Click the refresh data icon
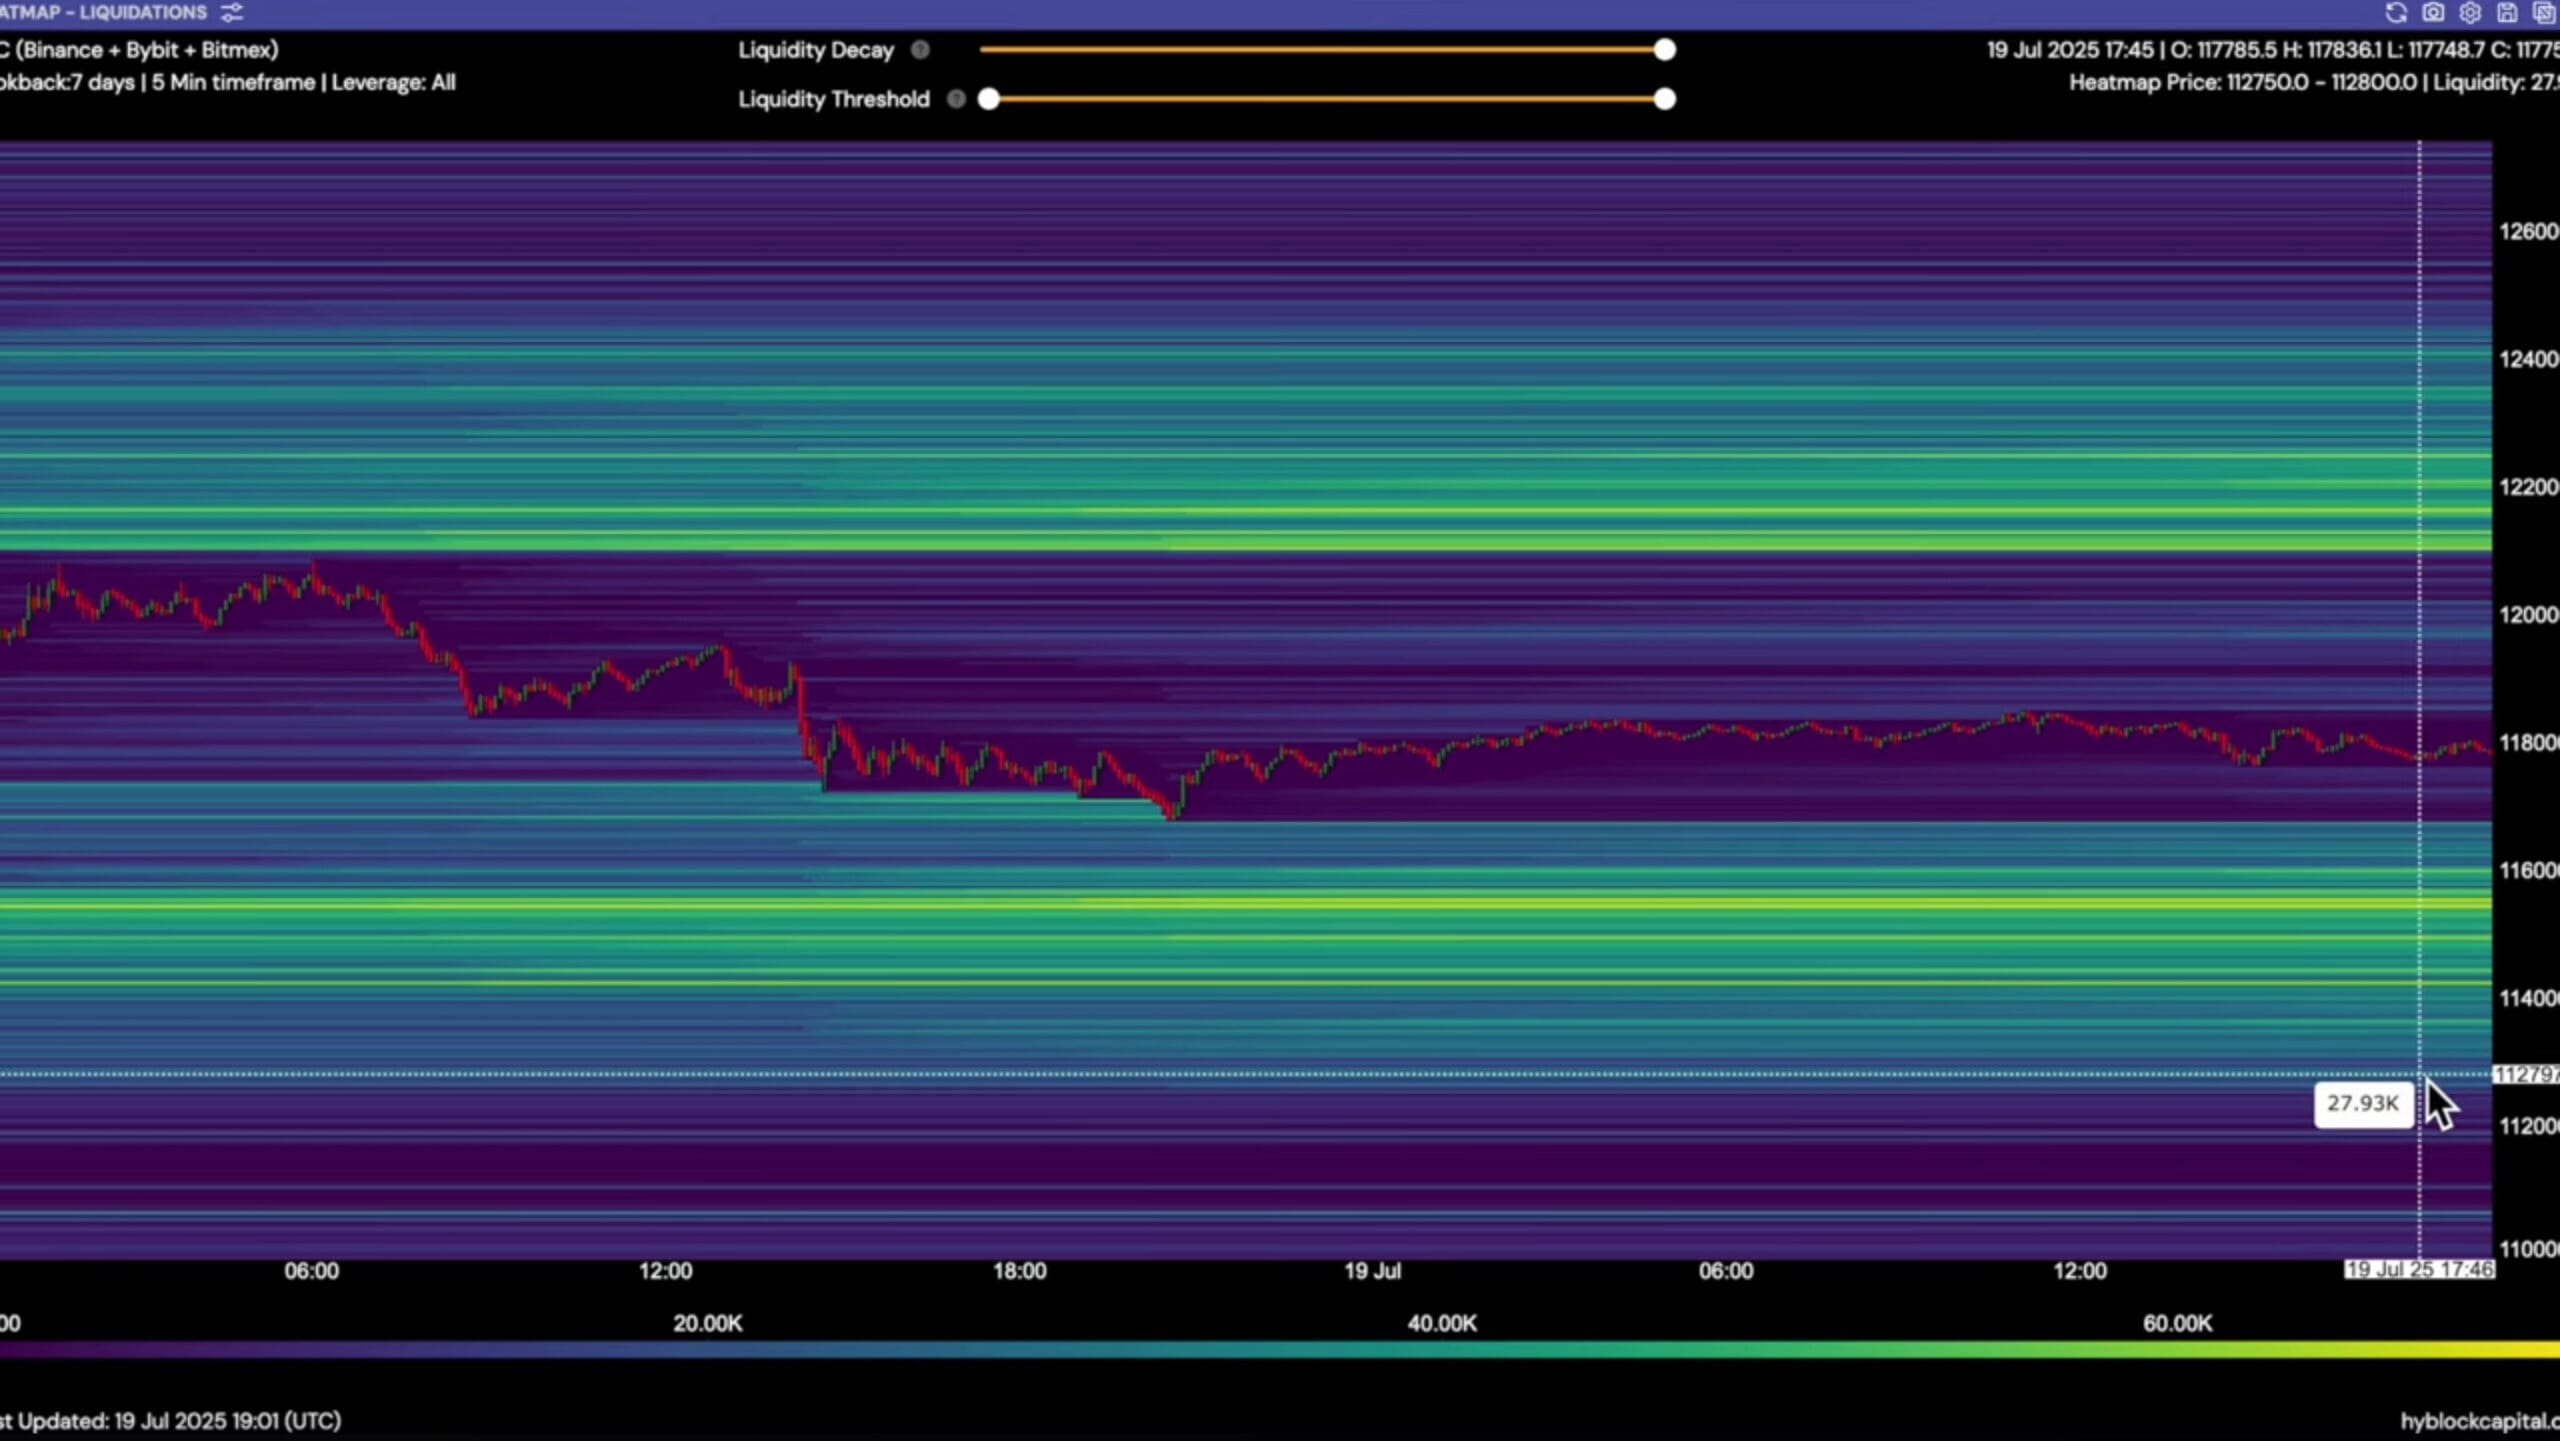This screenshot has width=2560, height=1441. (x=2396, y=13)
